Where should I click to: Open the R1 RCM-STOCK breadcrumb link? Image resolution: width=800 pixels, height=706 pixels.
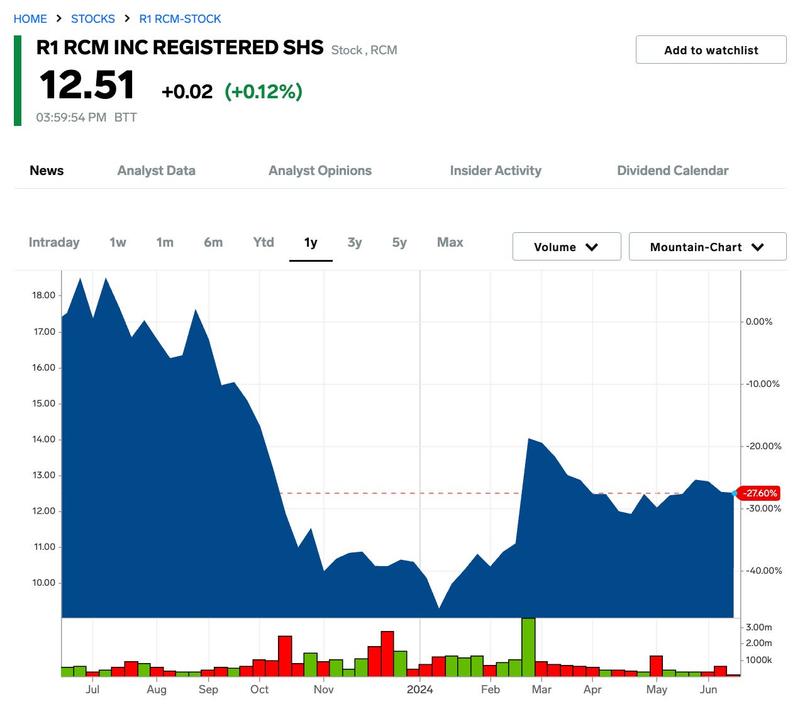pyautogui.click(x=180, y=19)
